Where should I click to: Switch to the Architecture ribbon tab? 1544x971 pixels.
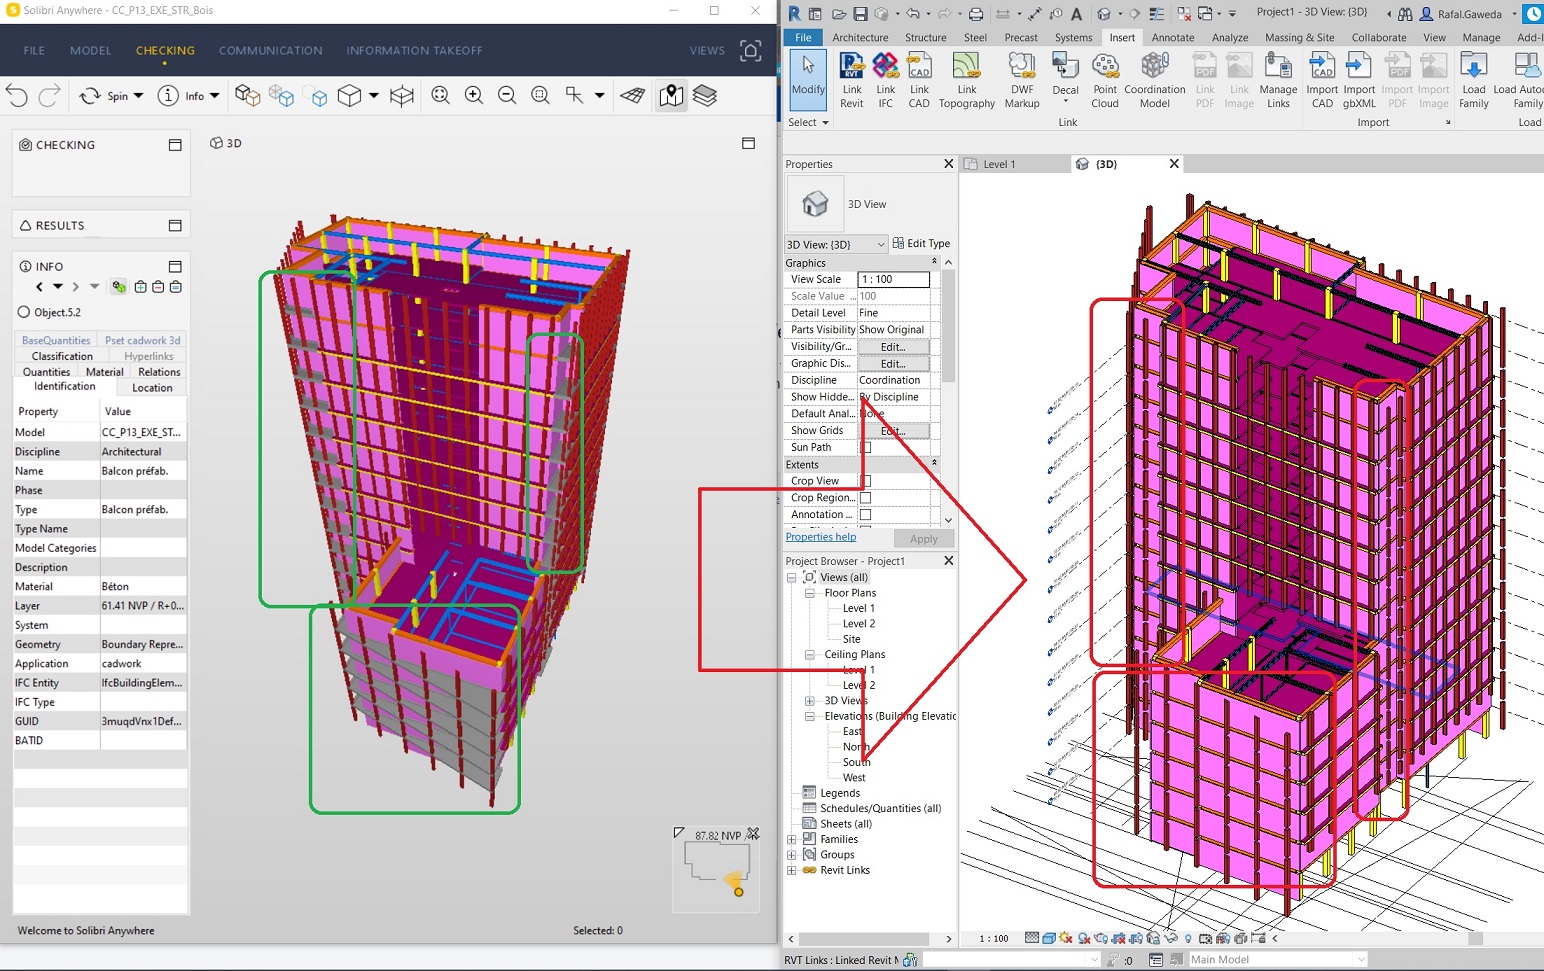click(859, 38)
